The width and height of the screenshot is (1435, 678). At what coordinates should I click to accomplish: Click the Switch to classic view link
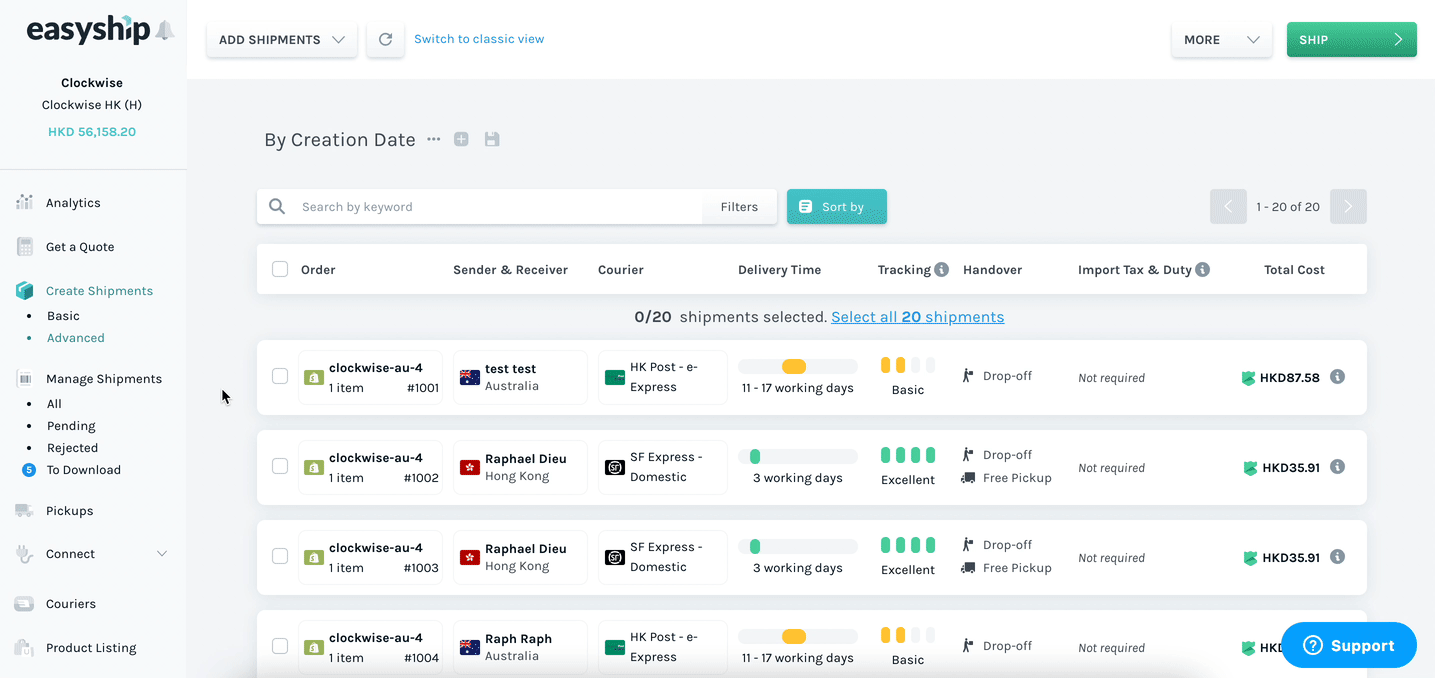coord(479,39)
